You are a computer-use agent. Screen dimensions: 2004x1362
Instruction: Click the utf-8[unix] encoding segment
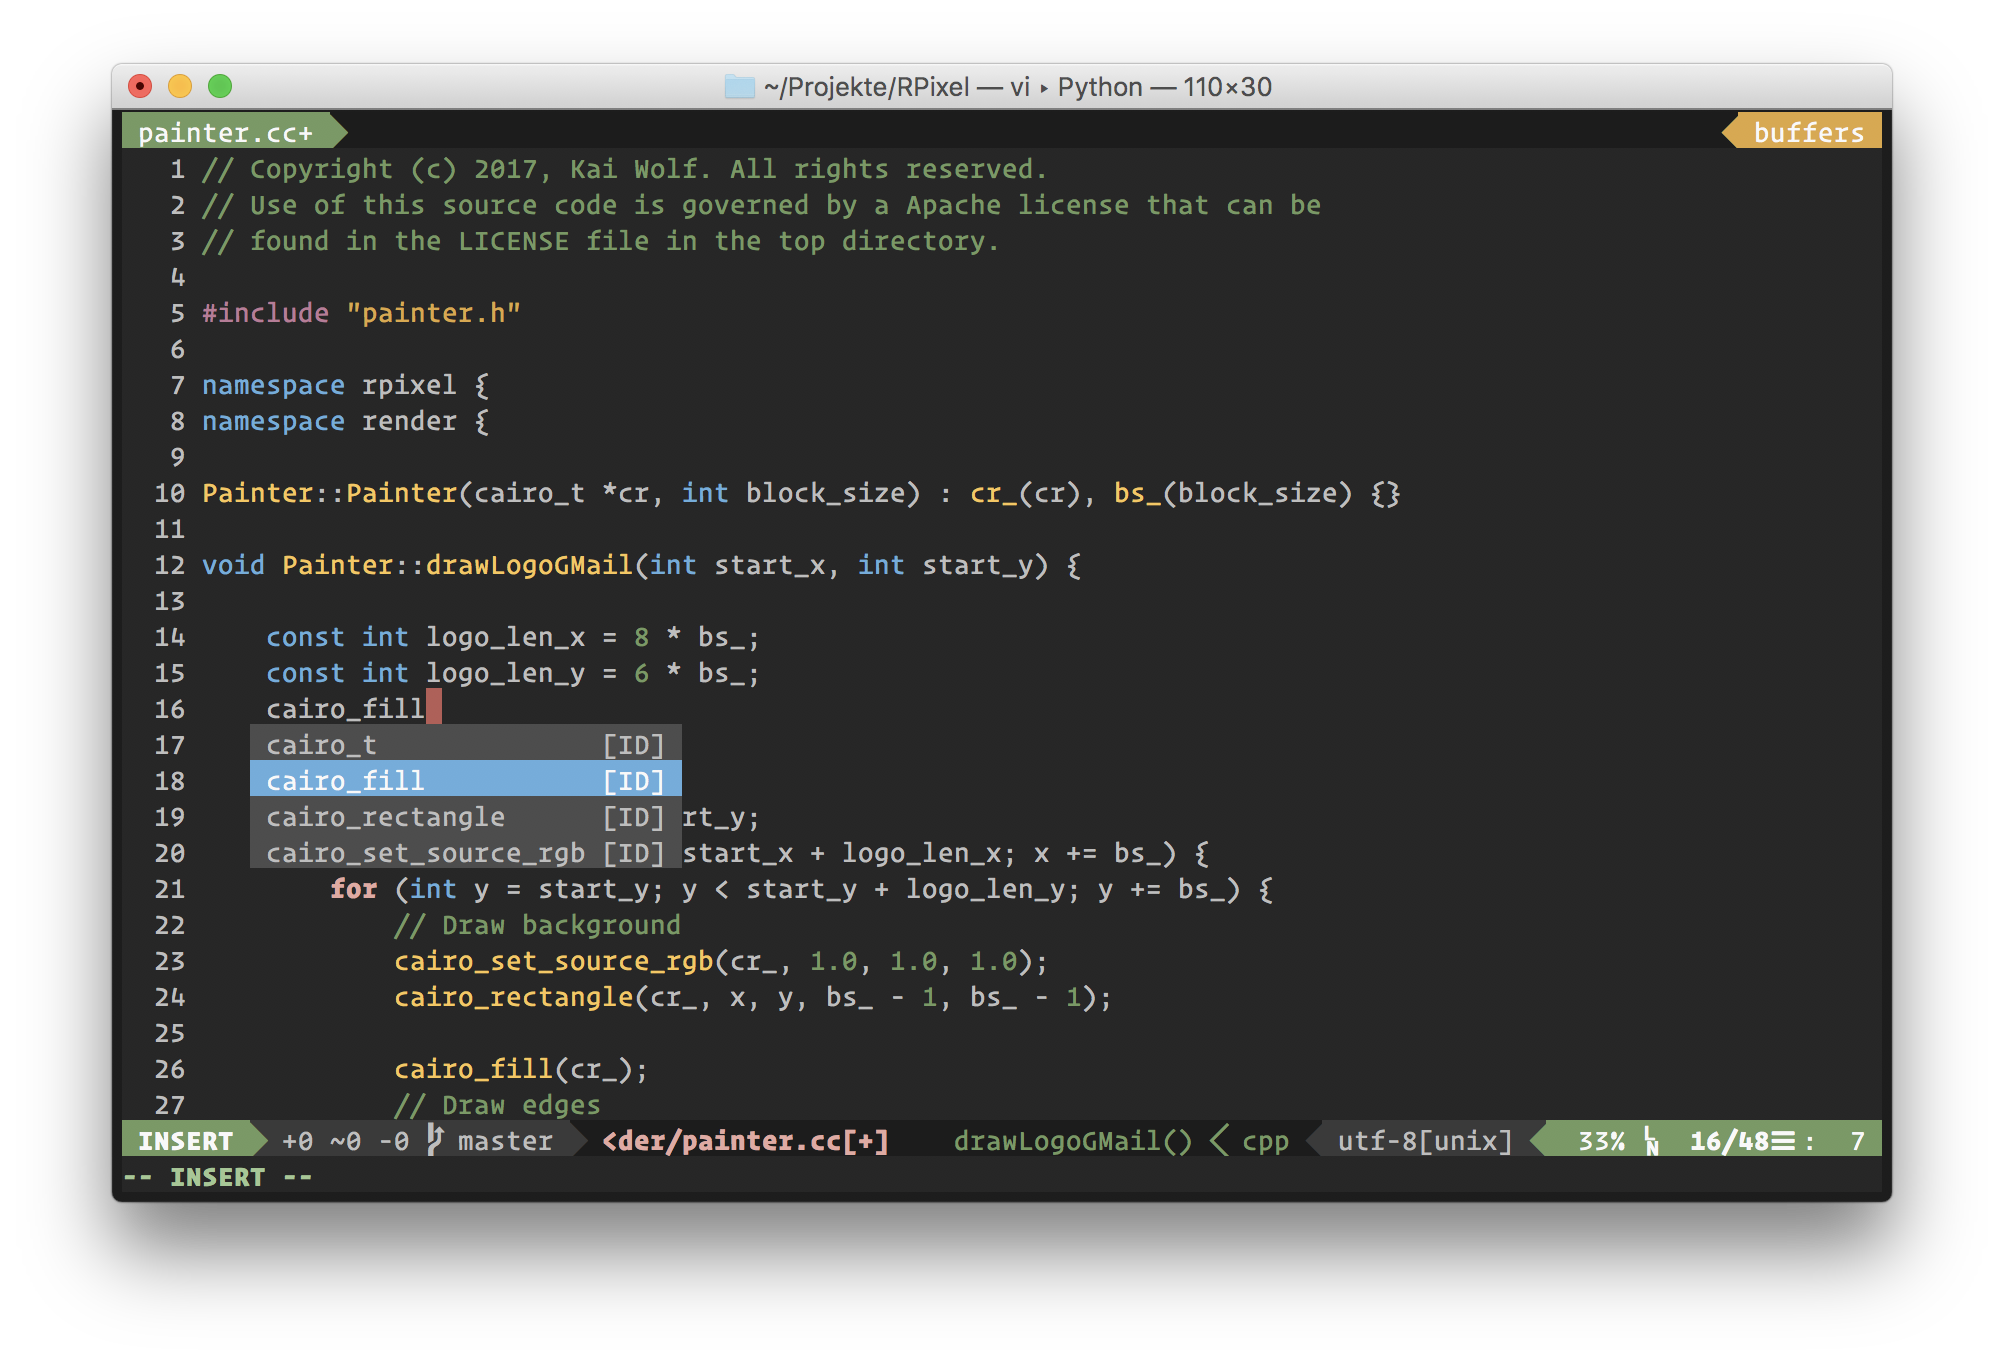(1424, 1141)
